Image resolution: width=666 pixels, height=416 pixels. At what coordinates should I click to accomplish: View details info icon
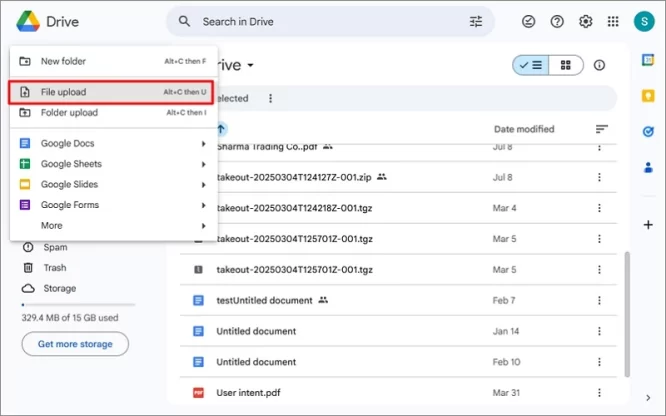click(x=599, y=65)
